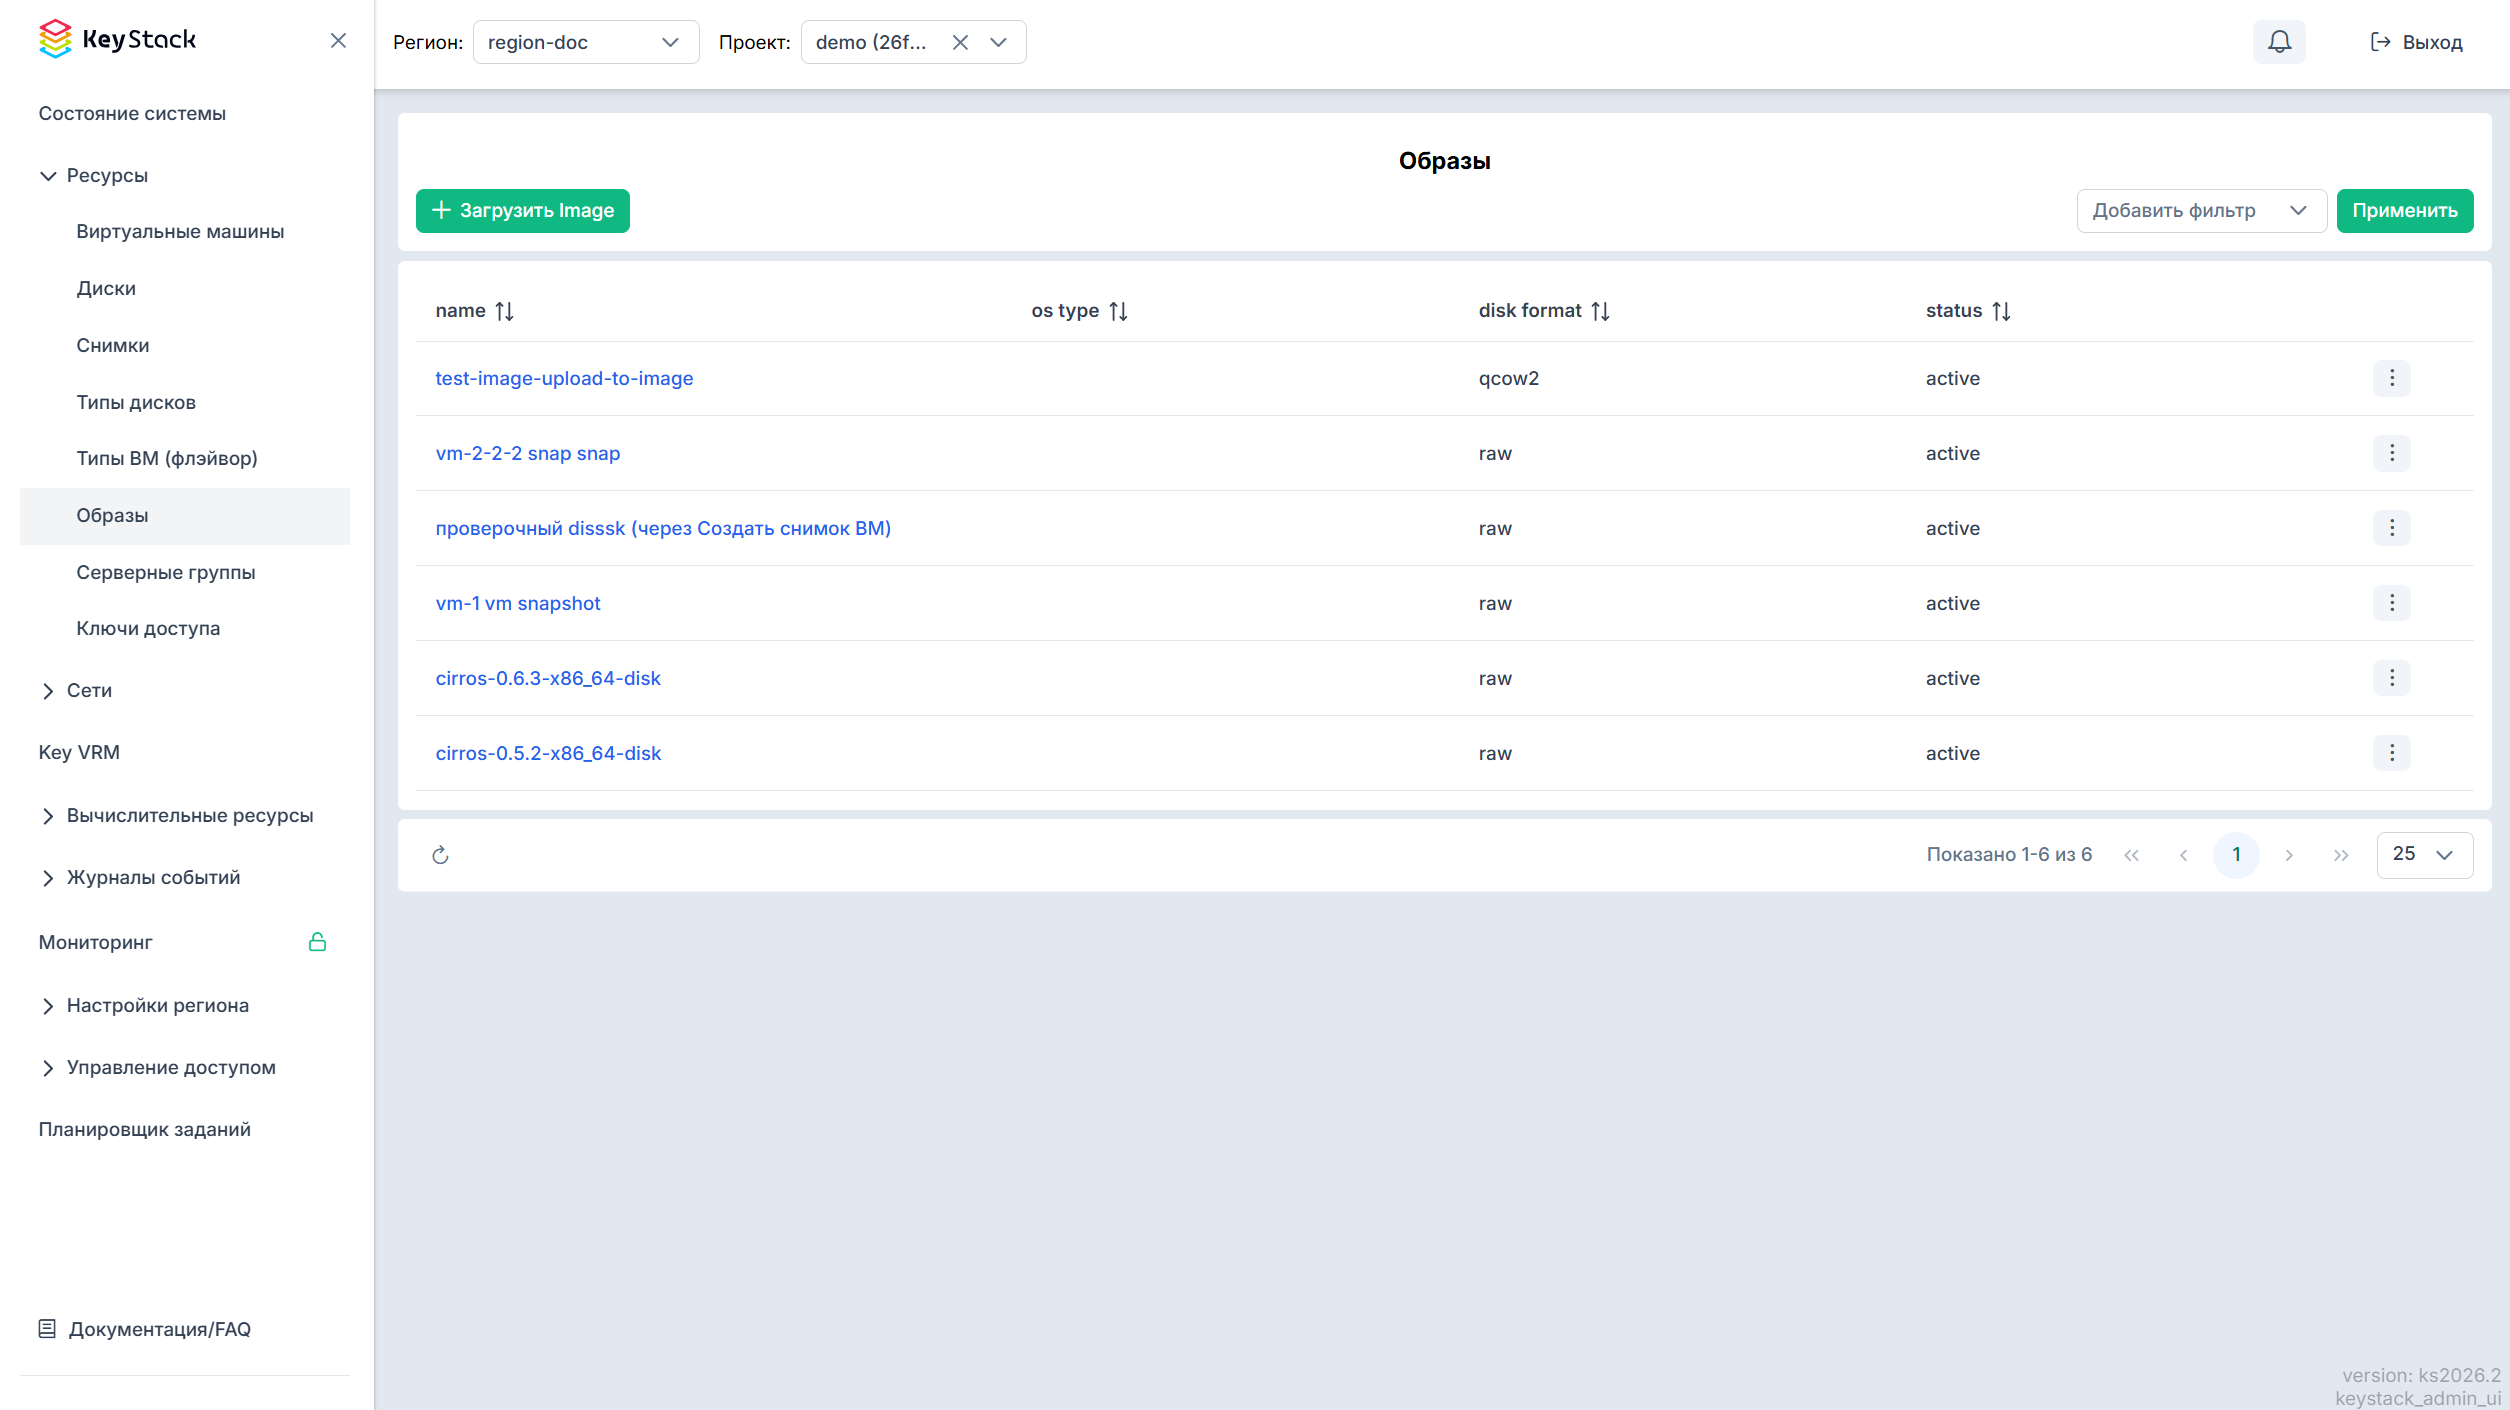The width and height of the screenshot is (2510, 1410).
Task: Click the Применить button
Action: [2405, 211]
